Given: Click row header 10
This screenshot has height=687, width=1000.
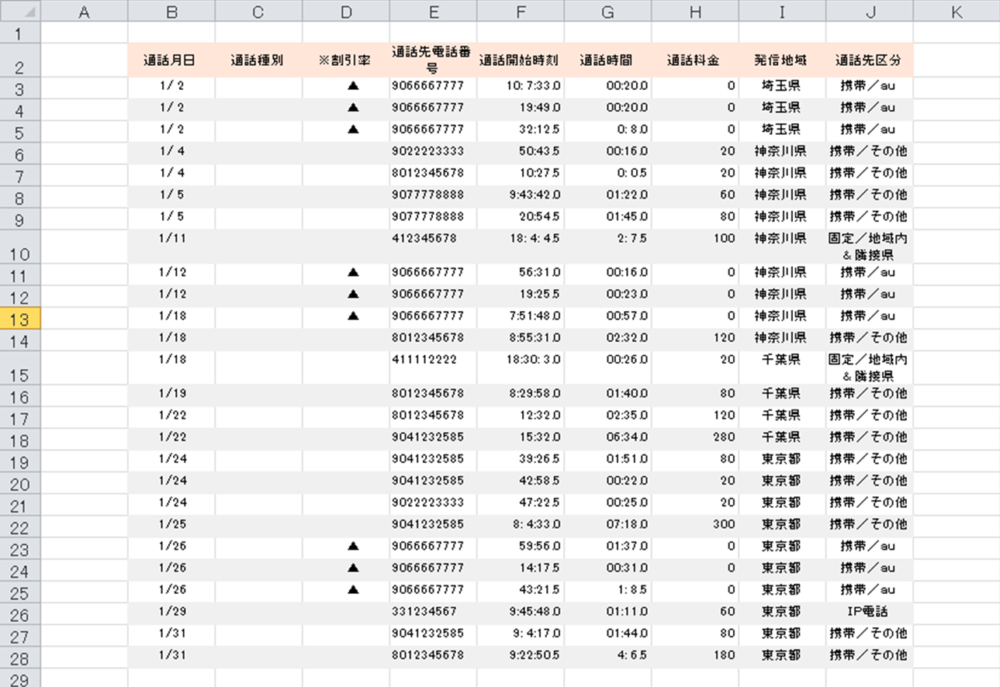Looking at the screenshot, I should pos(20,253).
